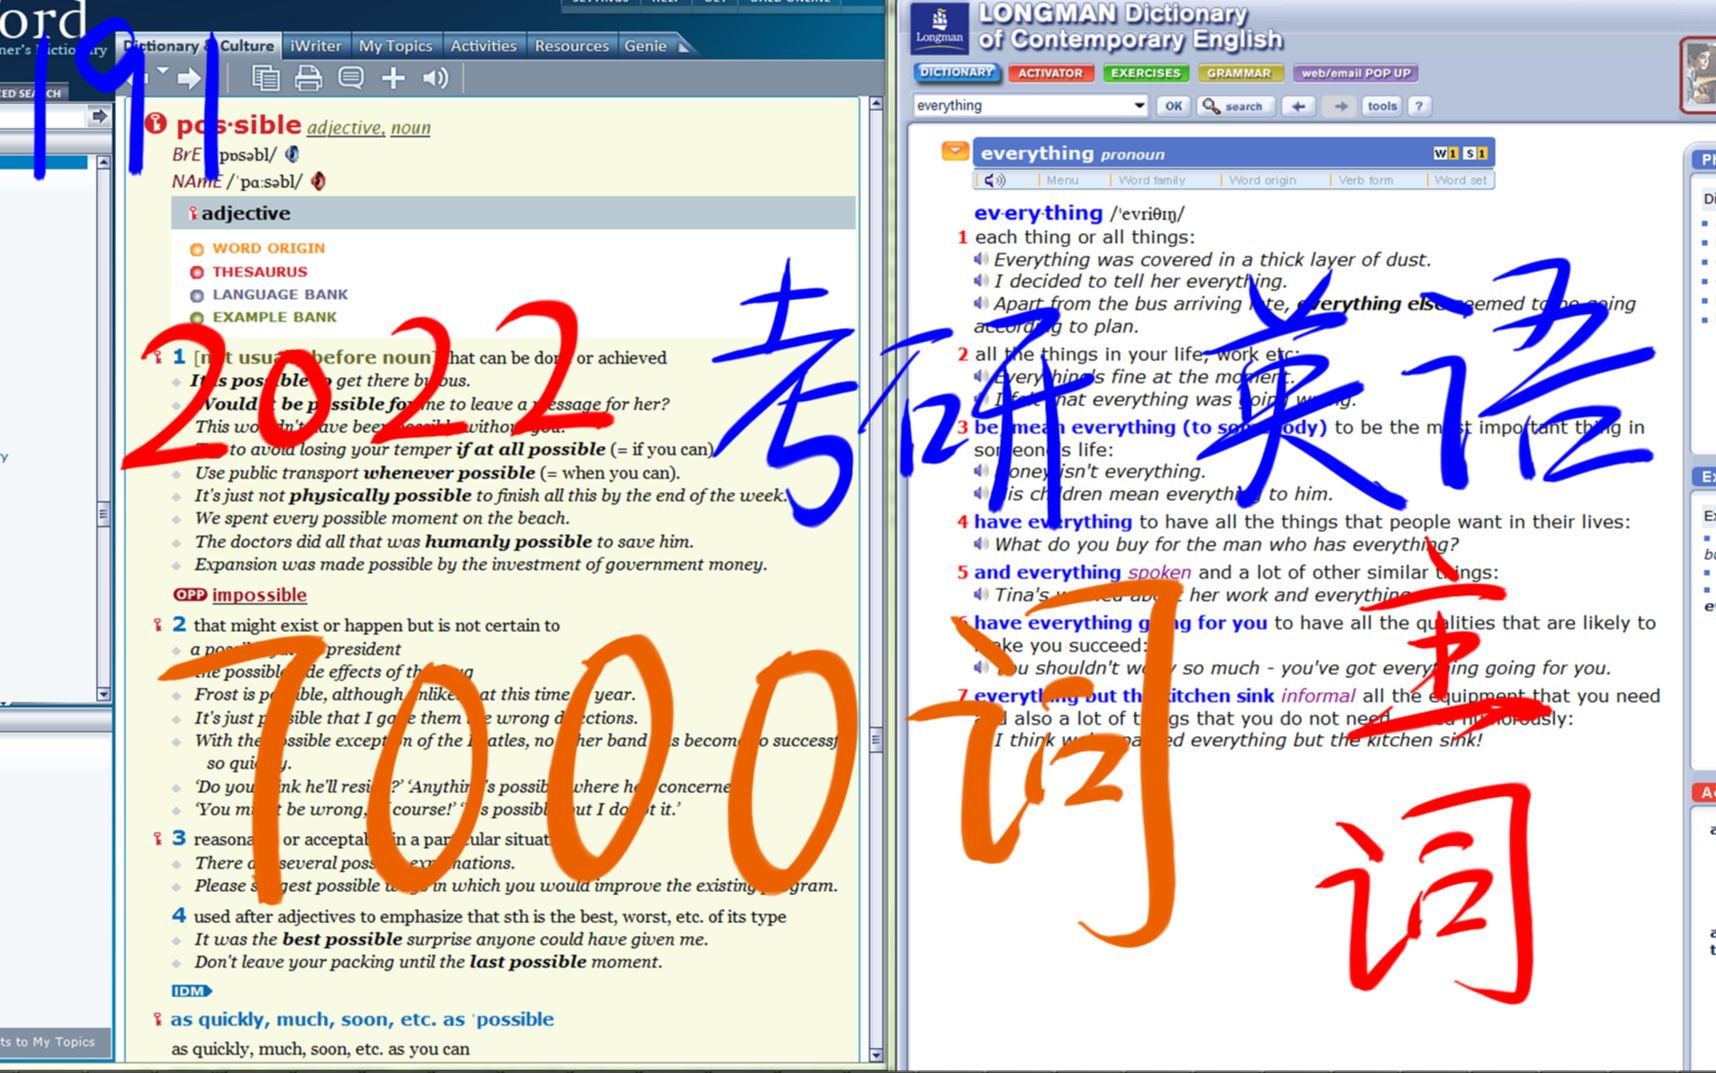
Task: Go back with Longman left arrow
Action: pos(1298,106)
